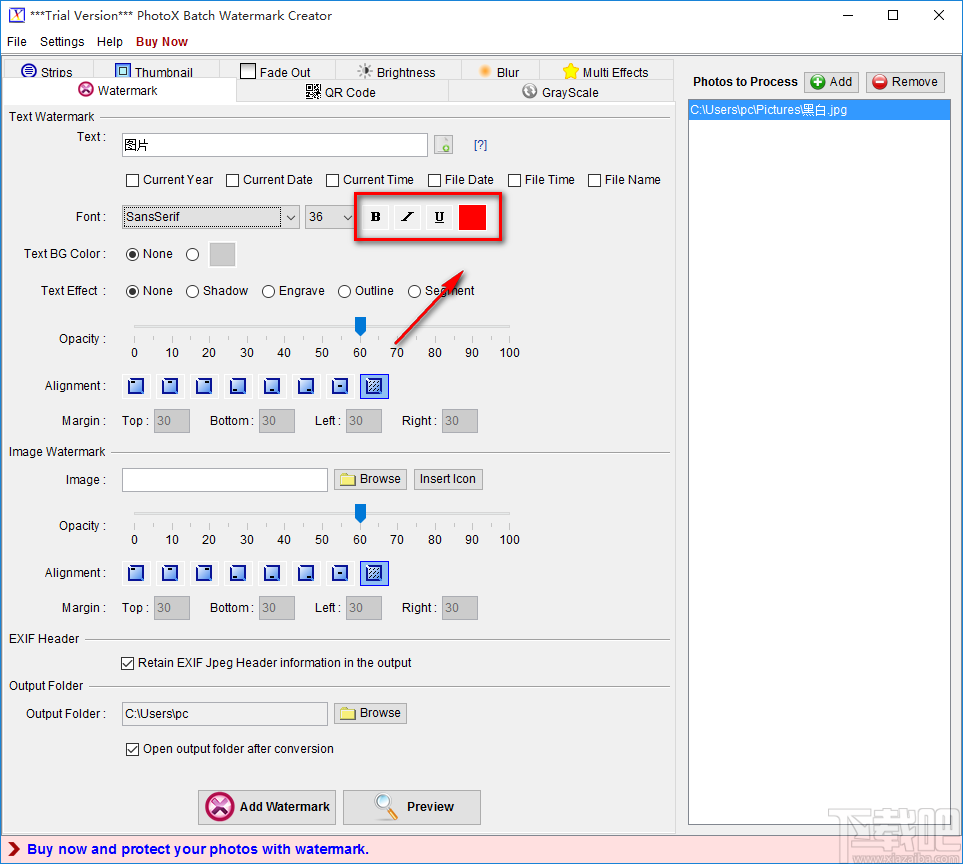963x864 pixels.
Task: Set image watermark alignment to bottom-center
Action: 271,573
